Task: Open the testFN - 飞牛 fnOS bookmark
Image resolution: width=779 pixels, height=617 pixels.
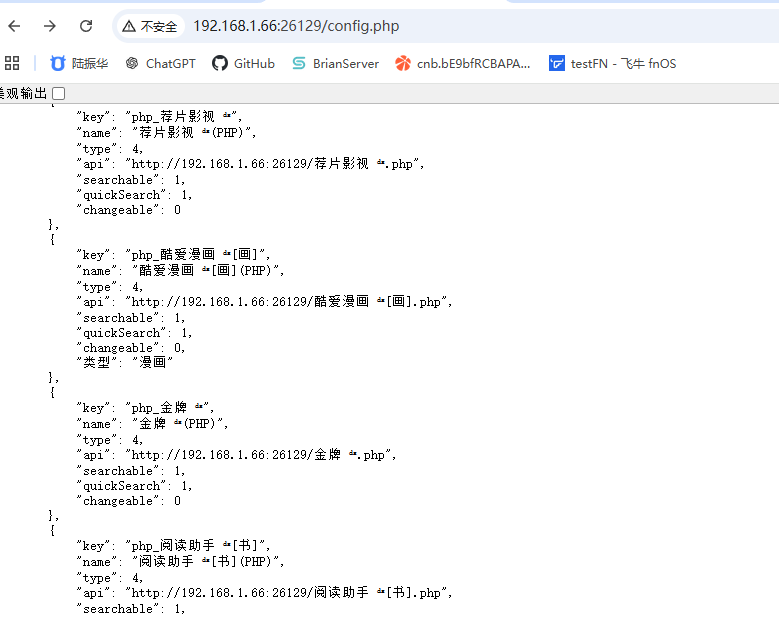Action: click(612, 63)
